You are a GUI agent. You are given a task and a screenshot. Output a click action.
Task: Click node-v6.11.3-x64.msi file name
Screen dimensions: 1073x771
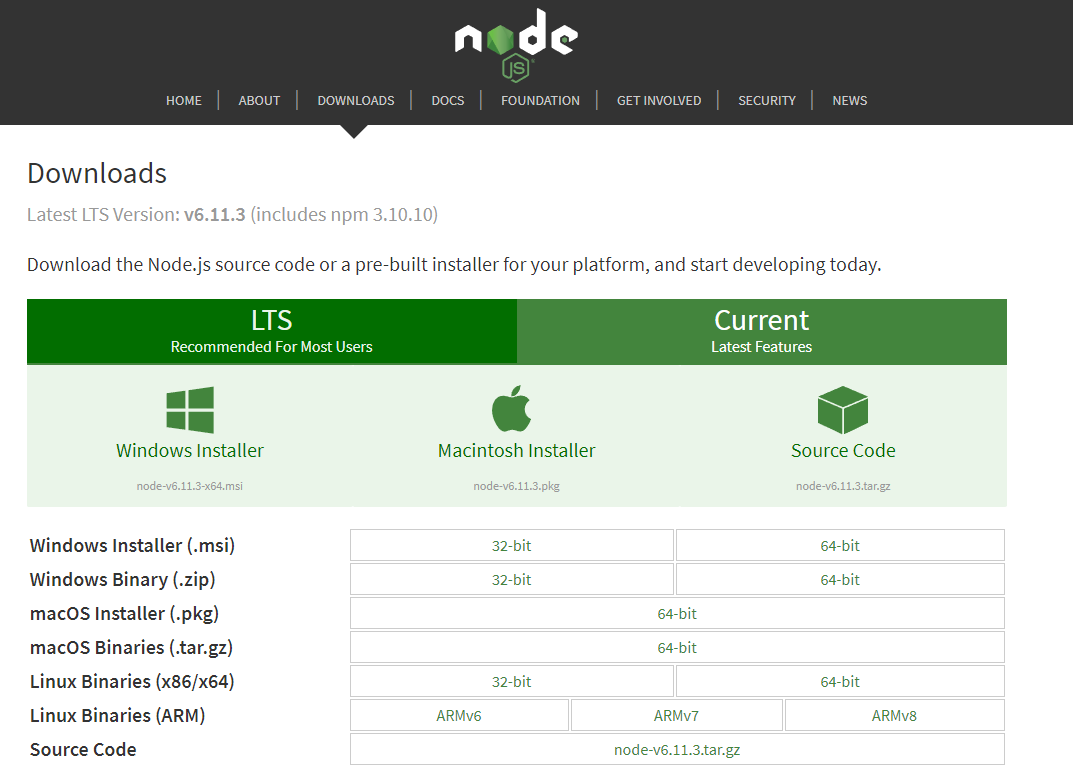point(190,486)
